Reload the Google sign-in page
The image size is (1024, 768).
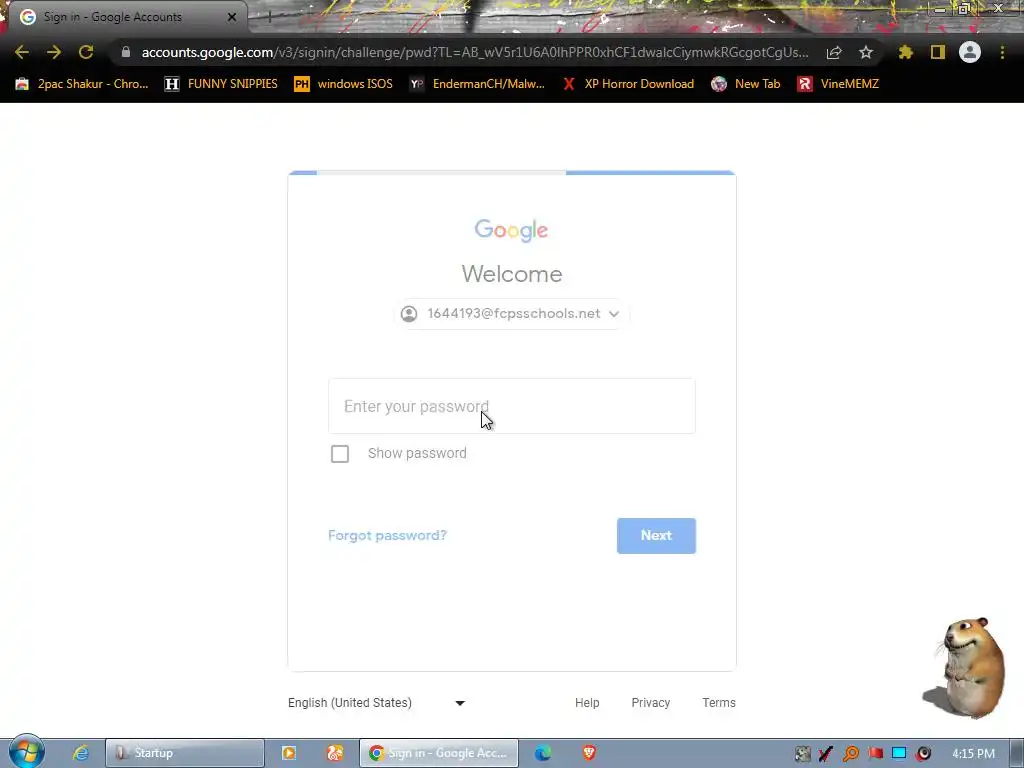click(86, 52)
